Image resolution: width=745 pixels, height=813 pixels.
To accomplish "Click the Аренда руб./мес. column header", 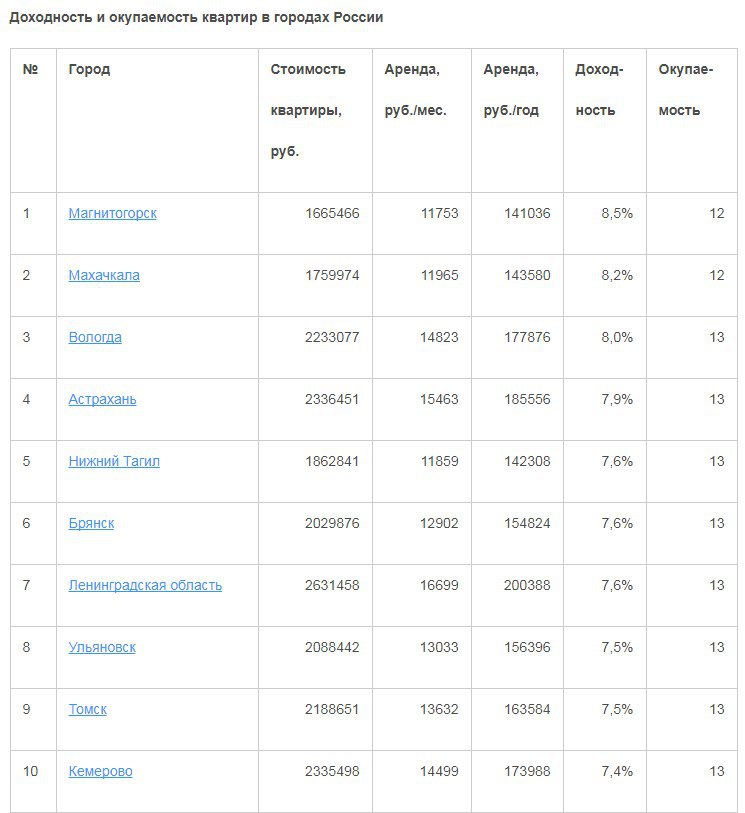I will (415, 90).
